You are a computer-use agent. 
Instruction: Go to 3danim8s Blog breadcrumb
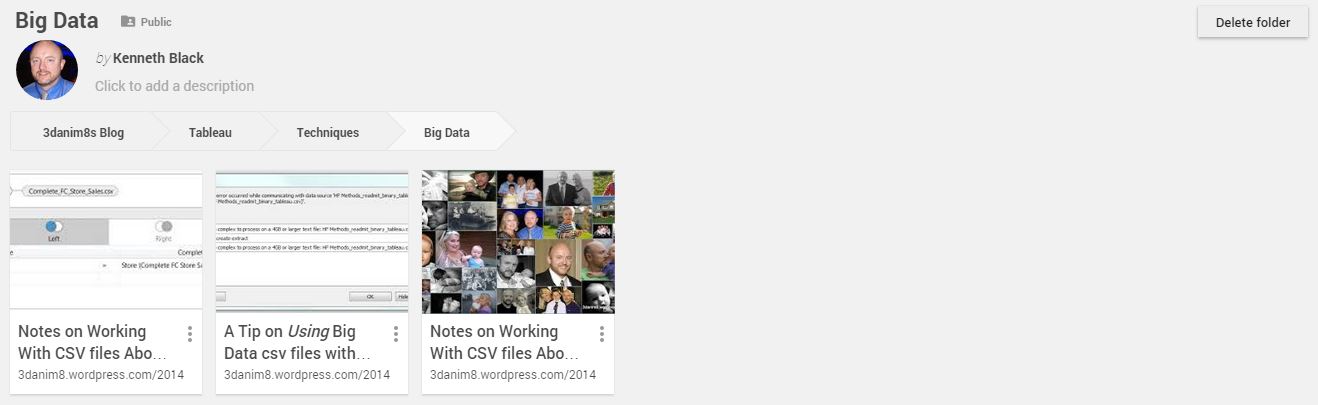point(84,132)
